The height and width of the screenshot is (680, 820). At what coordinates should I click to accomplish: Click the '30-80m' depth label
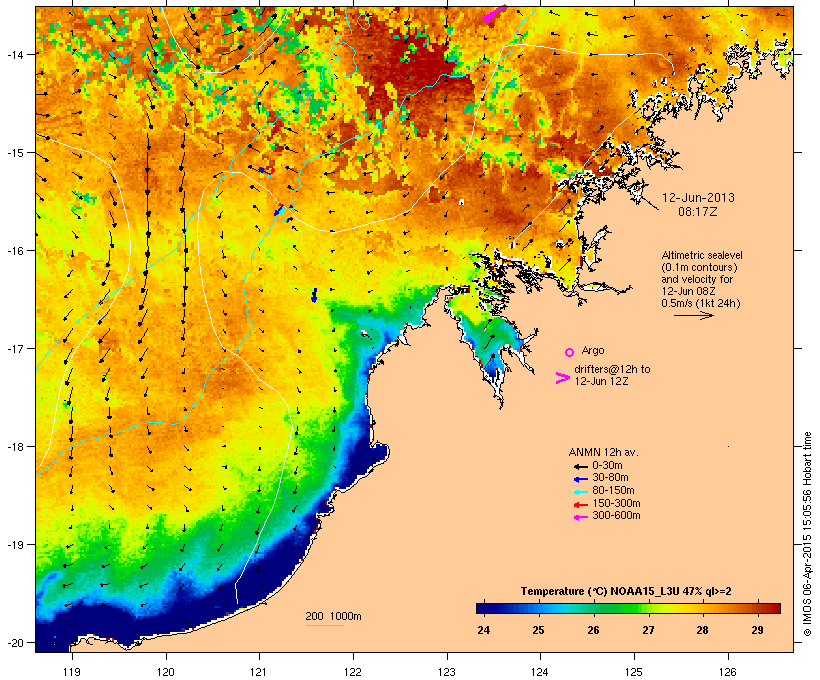click(x=610, y=478)
